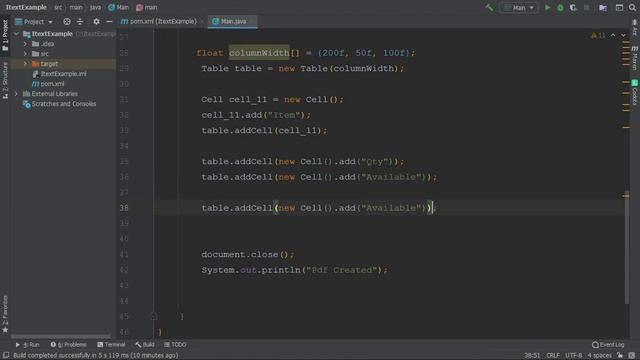Collapse all nodes in Project panel
The height and width of the screenshot is (360, 640).
click(80, 21)
